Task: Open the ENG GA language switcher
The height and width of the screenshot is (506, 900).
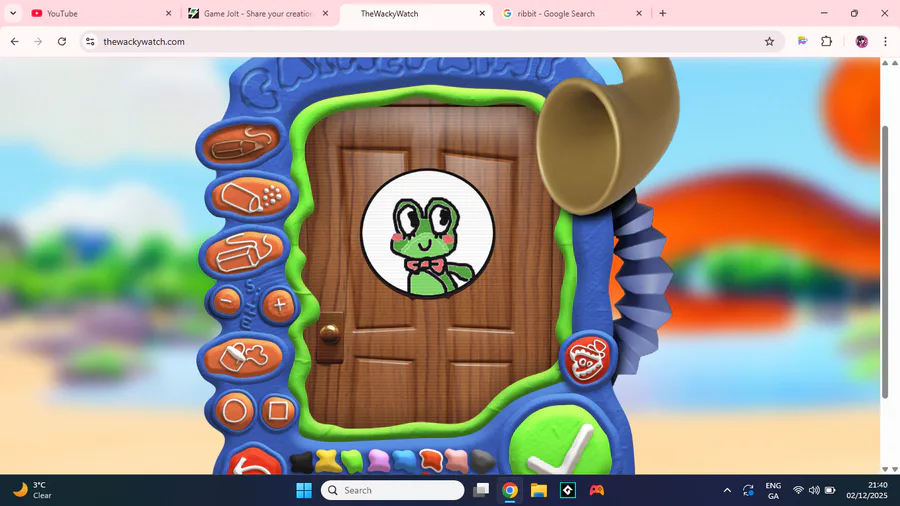Action: [773, 491]
